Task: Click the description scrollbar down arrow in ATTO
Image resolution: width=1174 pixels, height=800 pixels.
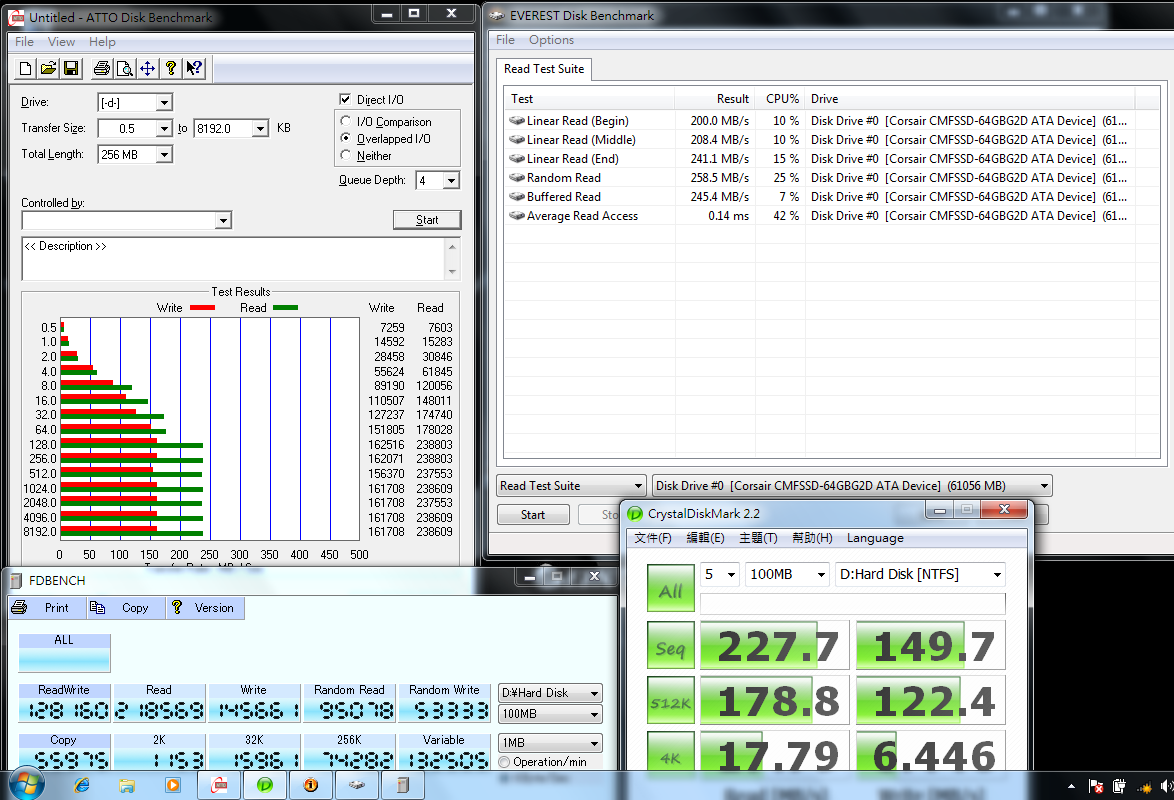Action: pos(452,272)
